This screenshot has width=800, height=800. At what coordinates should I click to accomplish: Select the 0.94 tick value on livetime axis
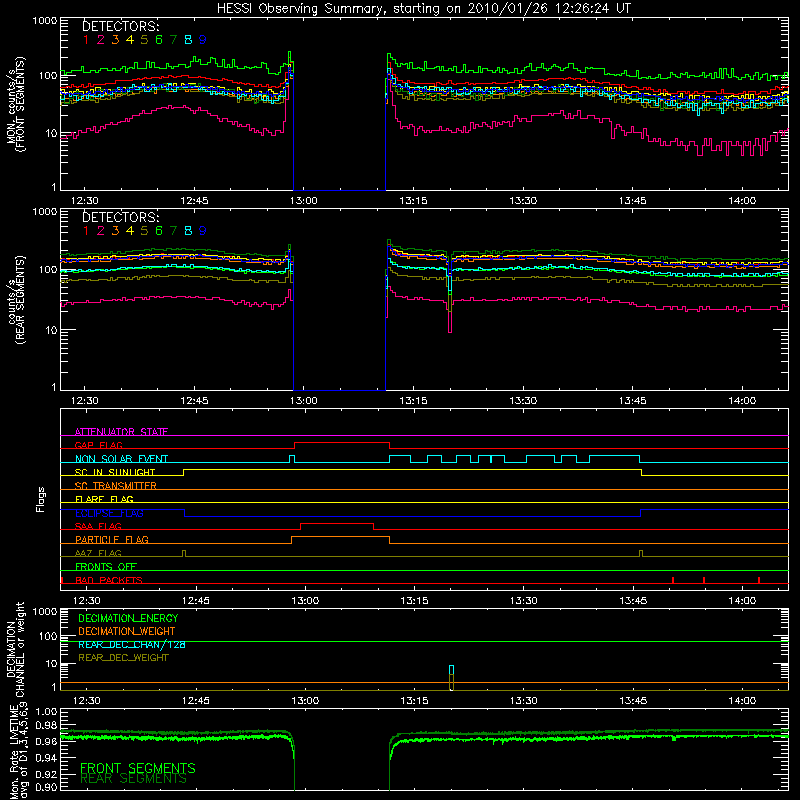46,757
